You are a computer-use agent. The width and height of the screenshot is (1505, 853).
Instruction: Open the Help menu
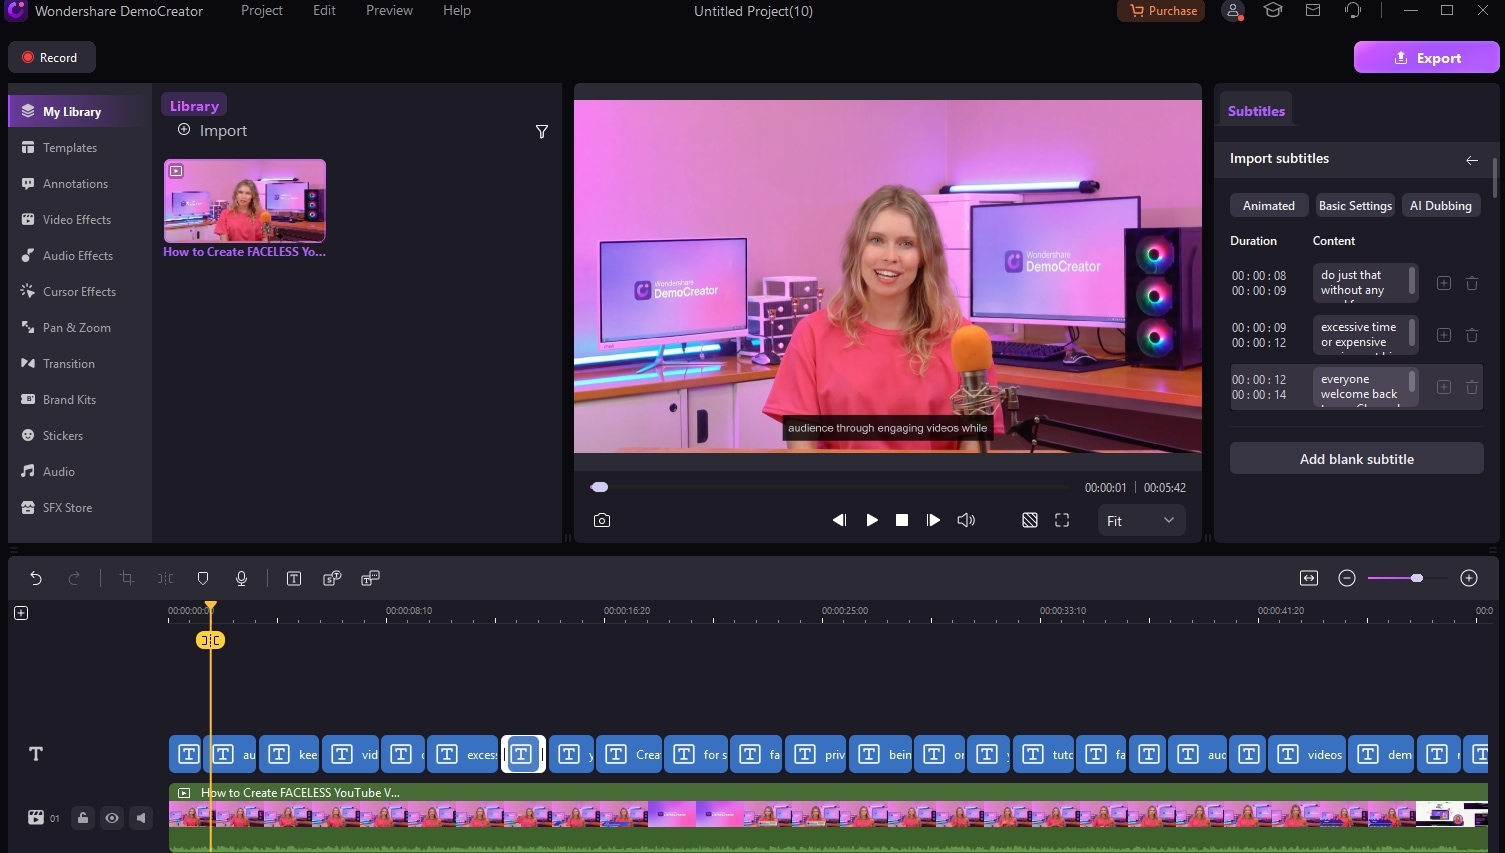[457, 11]
